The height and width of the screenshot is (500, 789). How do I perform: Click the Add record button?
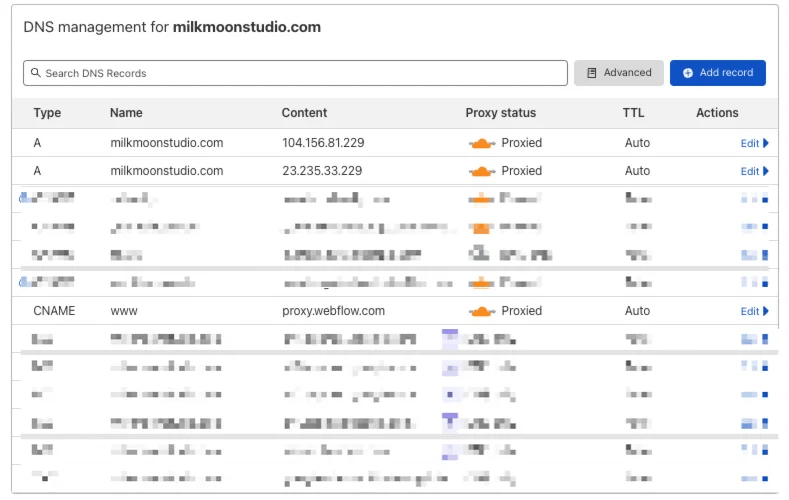[718, 73]
